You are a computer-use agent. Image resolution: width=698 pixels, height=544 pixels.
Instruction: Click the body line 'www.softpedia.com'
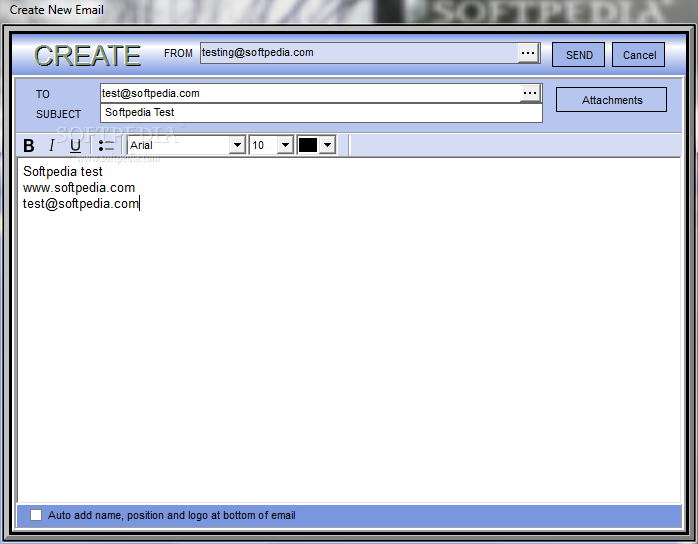pos(79,187)
